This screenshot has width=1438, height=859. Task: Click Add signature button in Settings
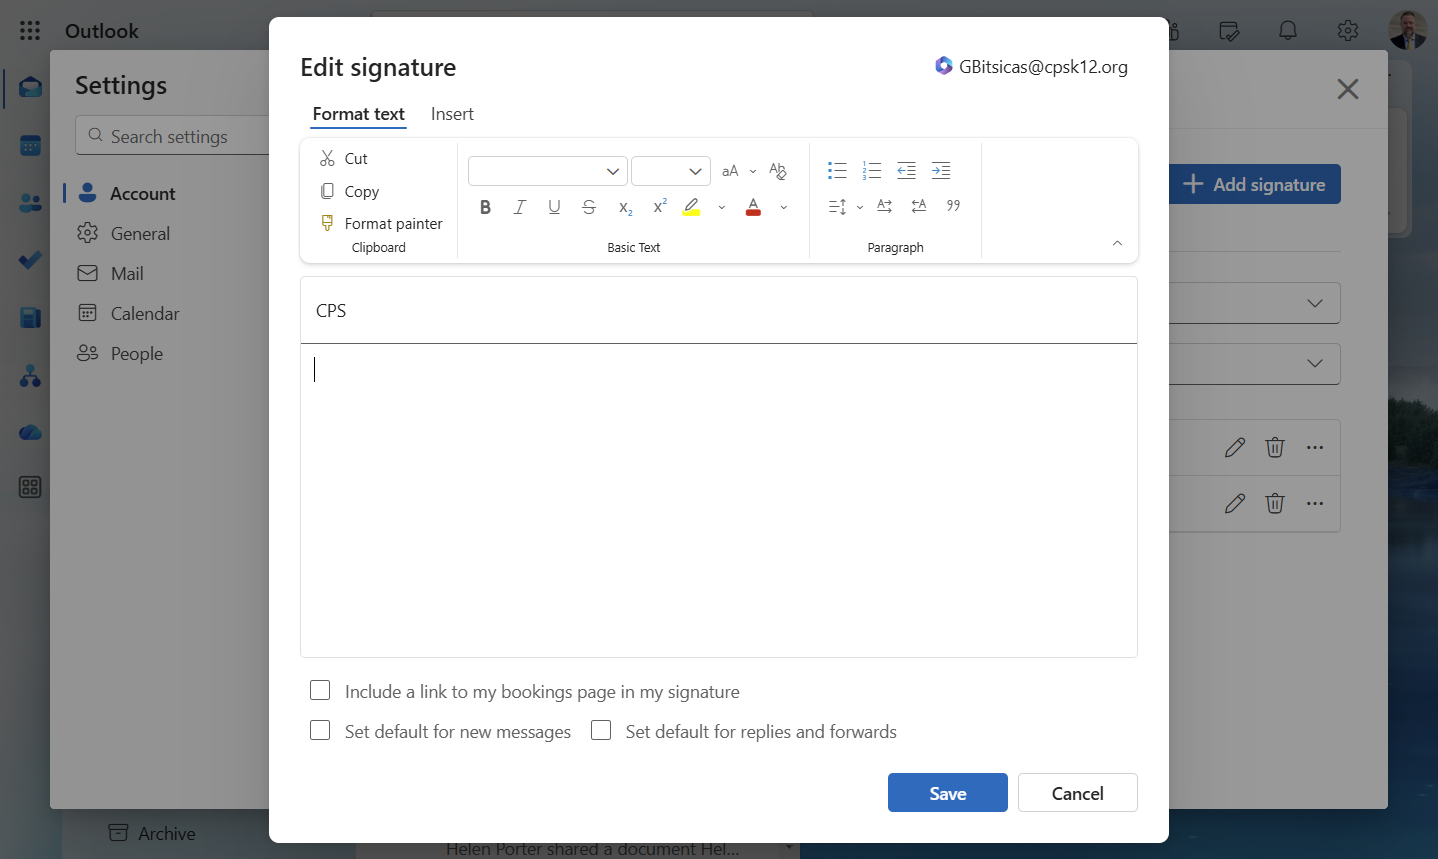[1254, 184]
